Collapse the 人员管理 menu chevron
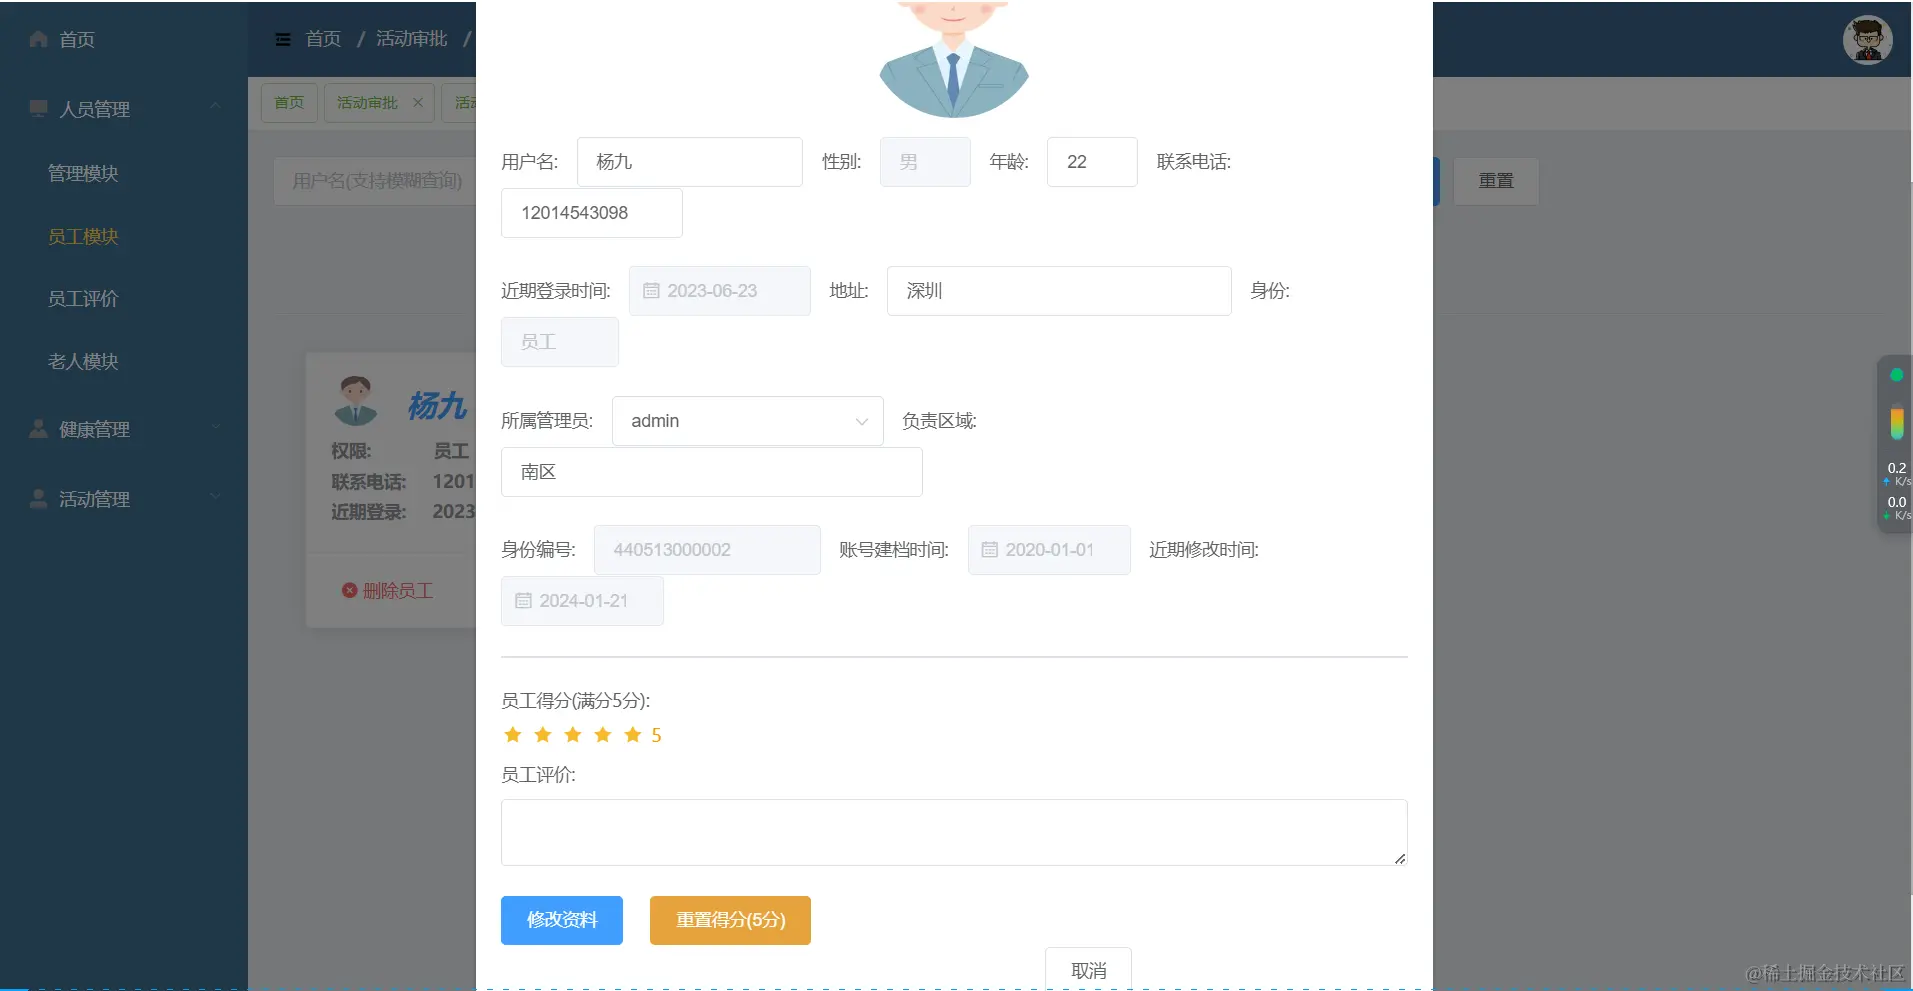The height and width of the screenshot is (991, 1913). [215, 106]
